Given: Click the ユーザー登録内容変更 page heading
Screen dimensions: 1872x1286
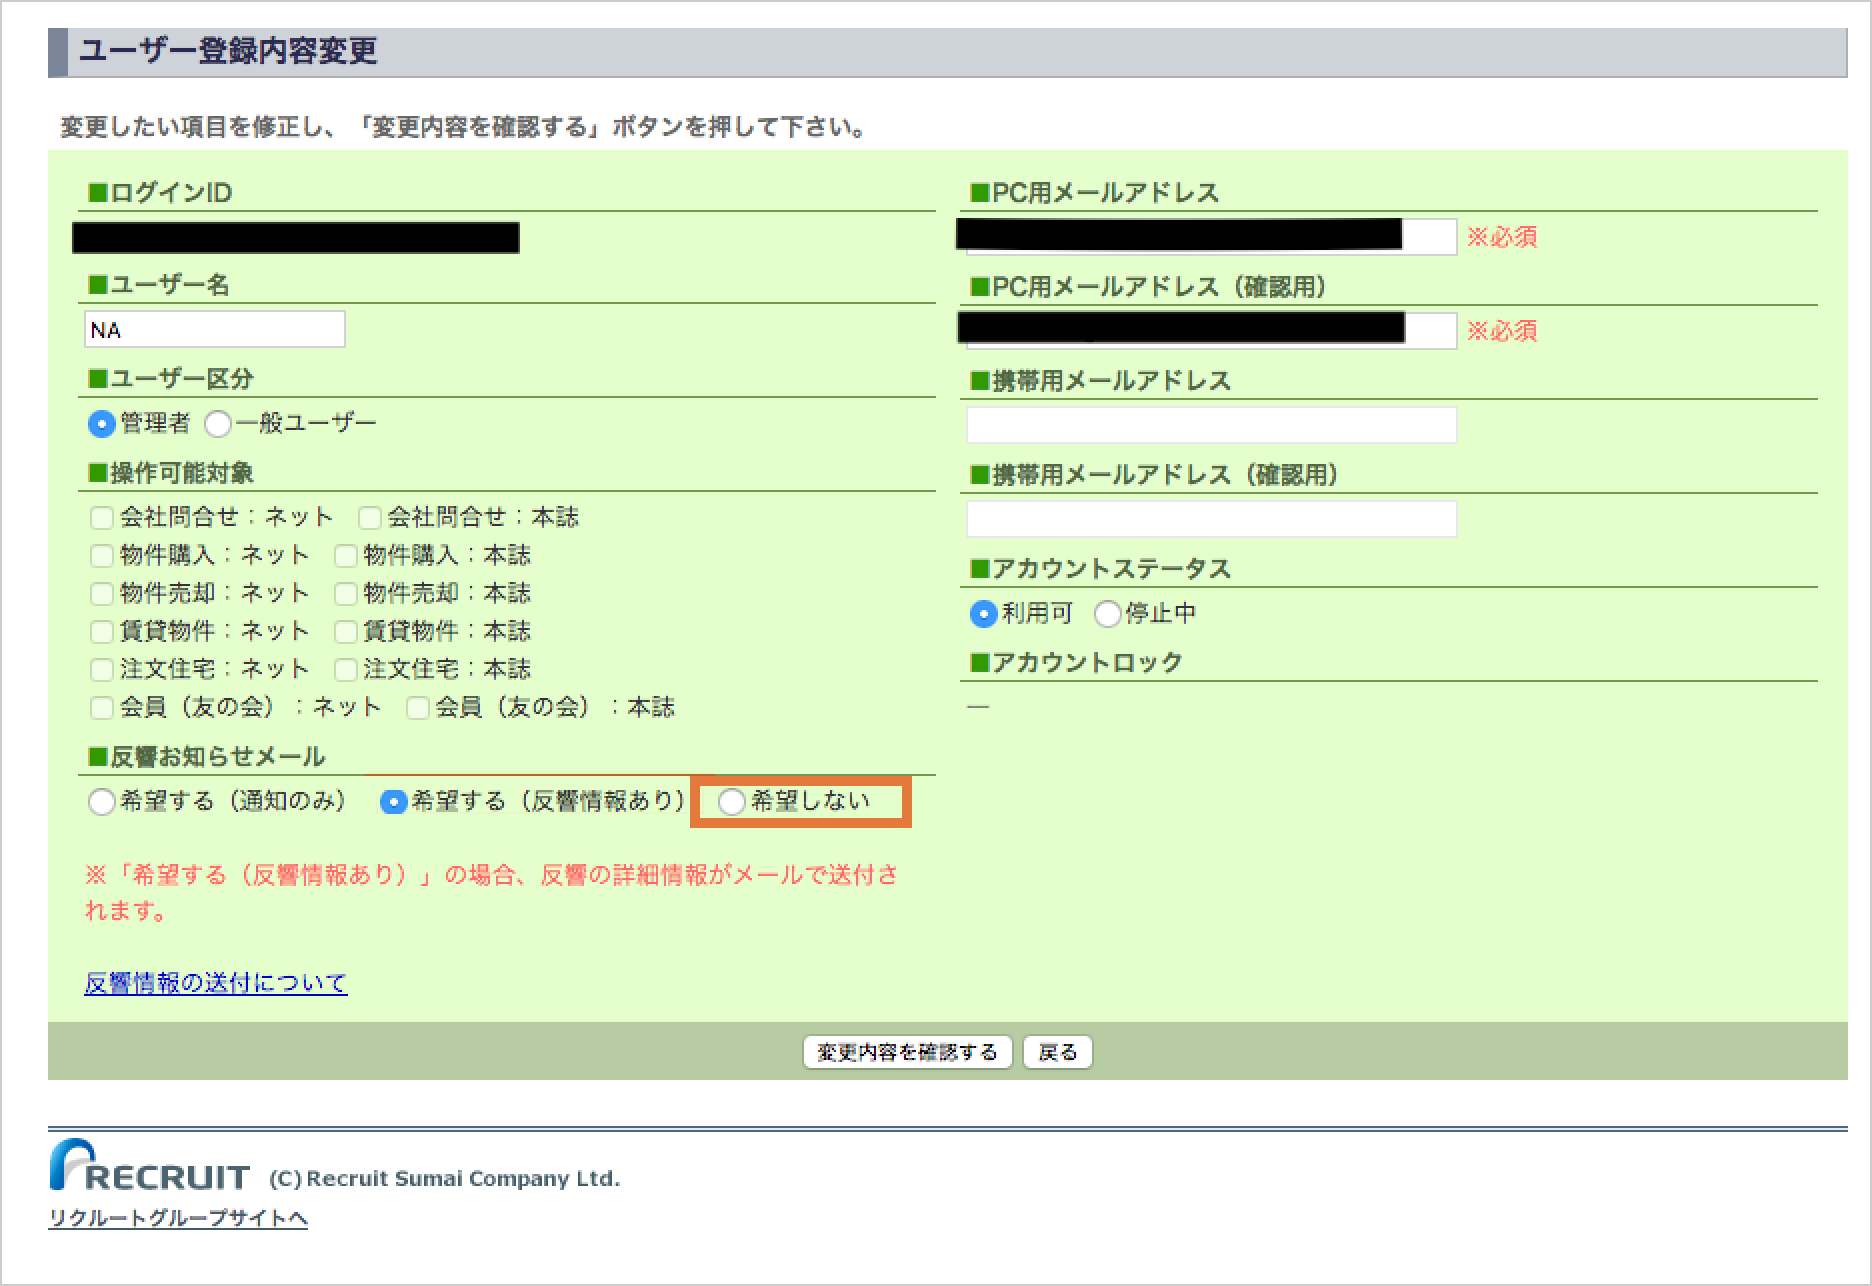Looking at the screenshot, I should tap(228, 52).
